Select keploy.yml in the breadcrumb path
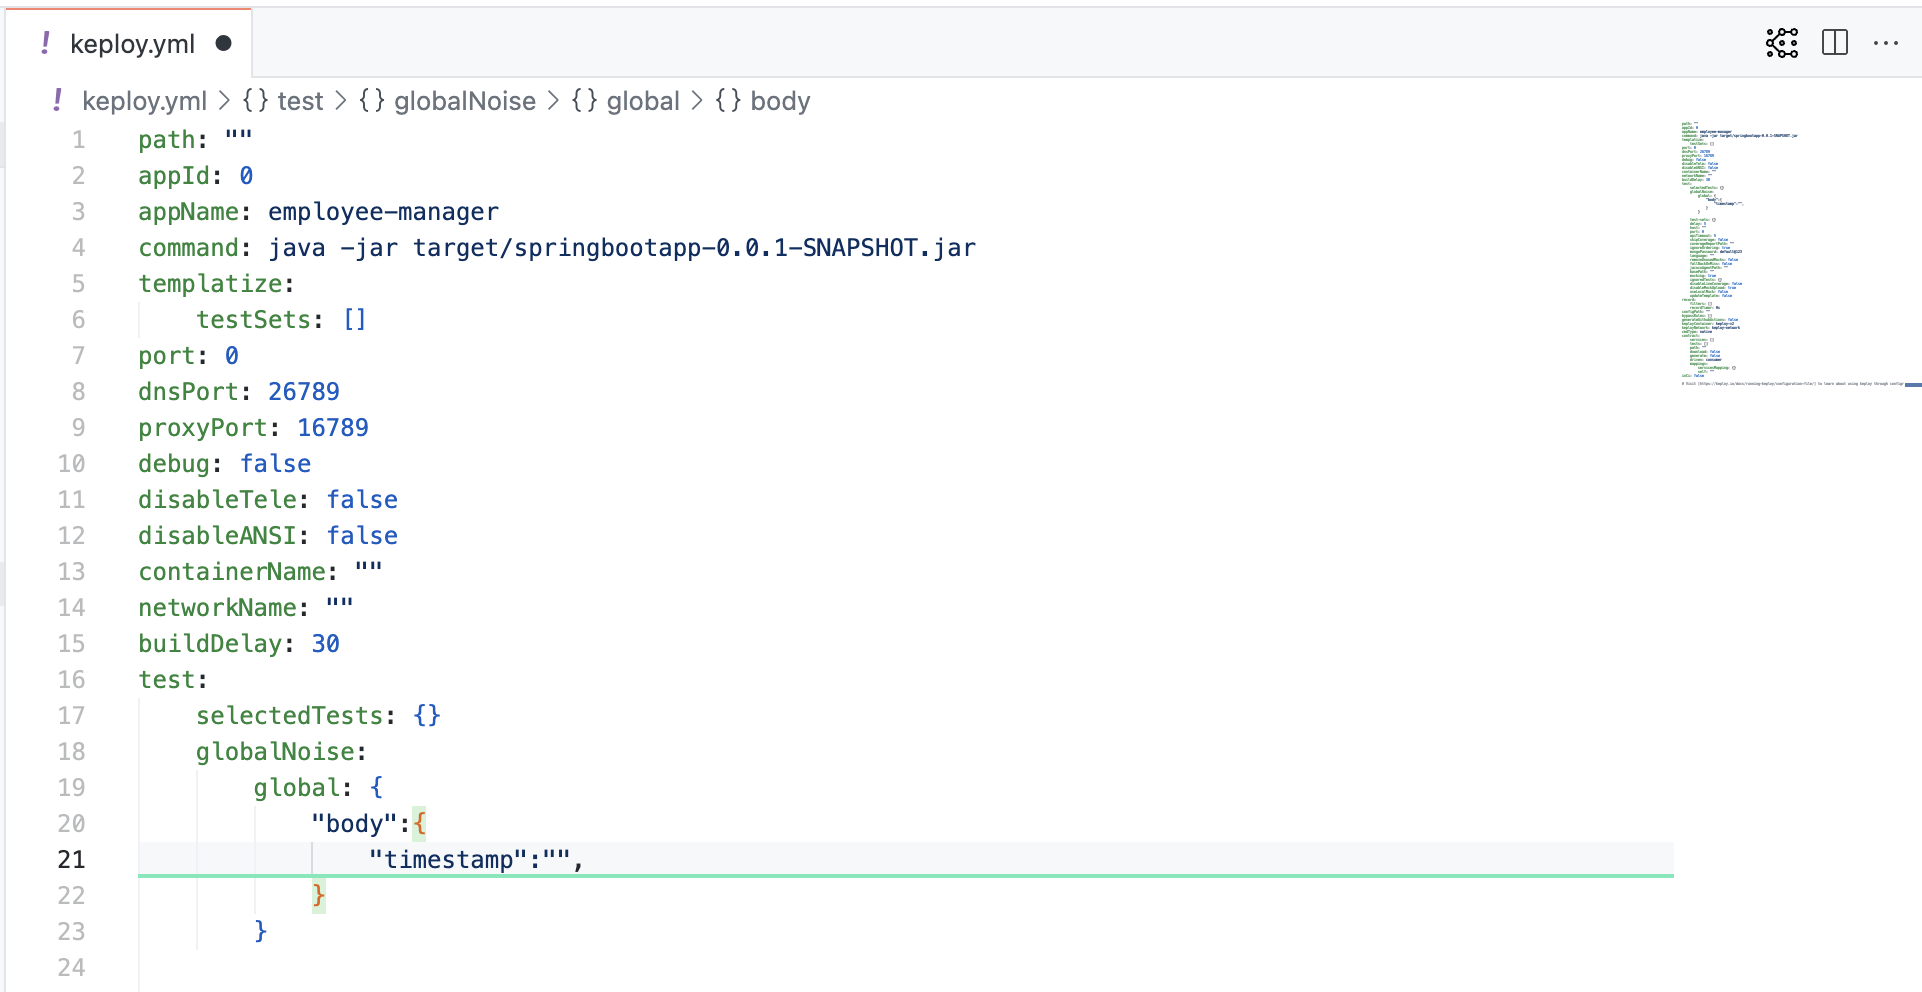 click(144, 101)
